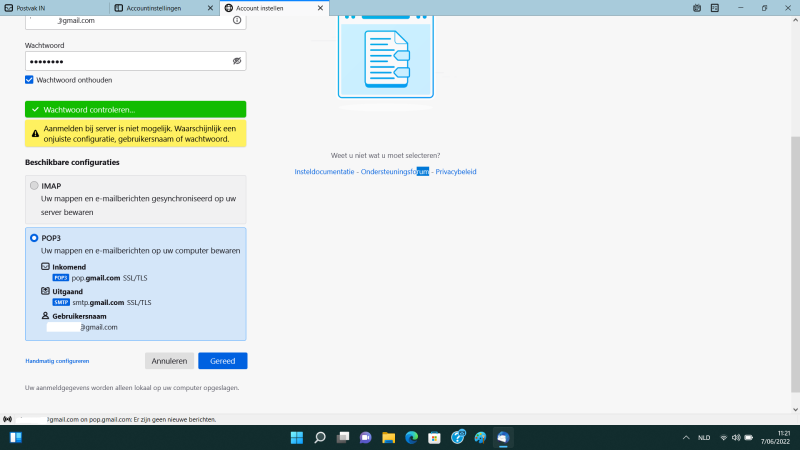Open taskbar Search magnifier

tap(320, 438)
